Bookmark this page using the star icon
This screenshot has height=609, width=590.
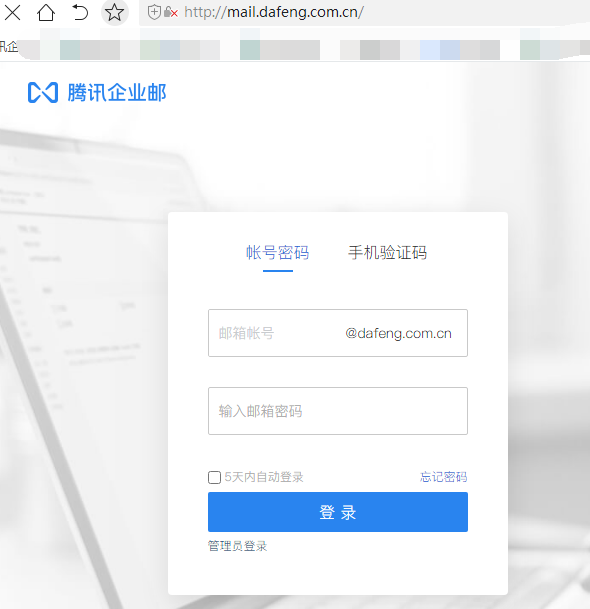pos(115,12)
